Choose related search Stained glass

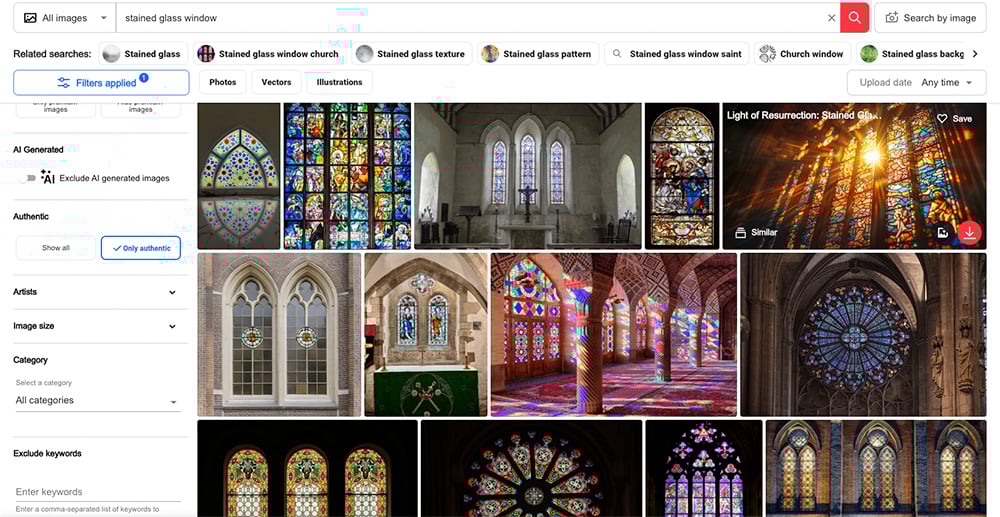point(143,54)
